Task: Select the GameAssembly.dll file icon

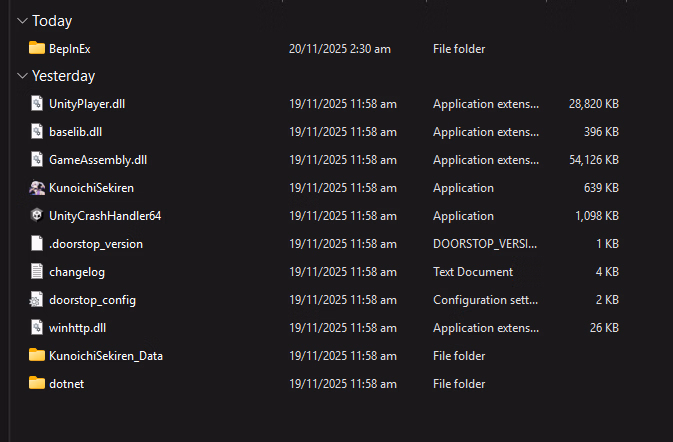Action: [x=37, y=160]
